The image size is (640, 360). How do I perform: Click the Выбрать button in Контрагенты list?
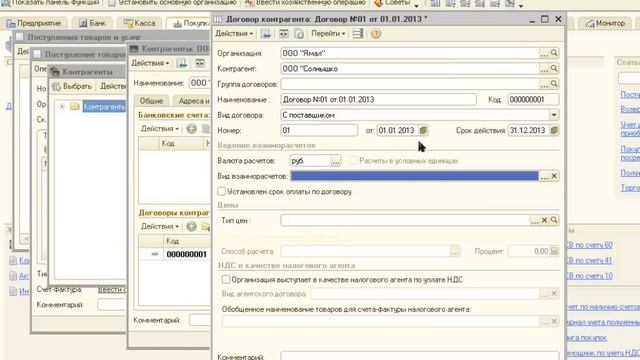(72, 87)
